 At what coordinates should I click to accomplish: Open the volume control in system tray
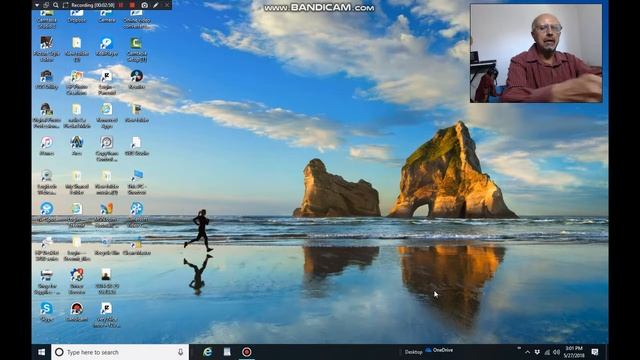coord(556,352)
